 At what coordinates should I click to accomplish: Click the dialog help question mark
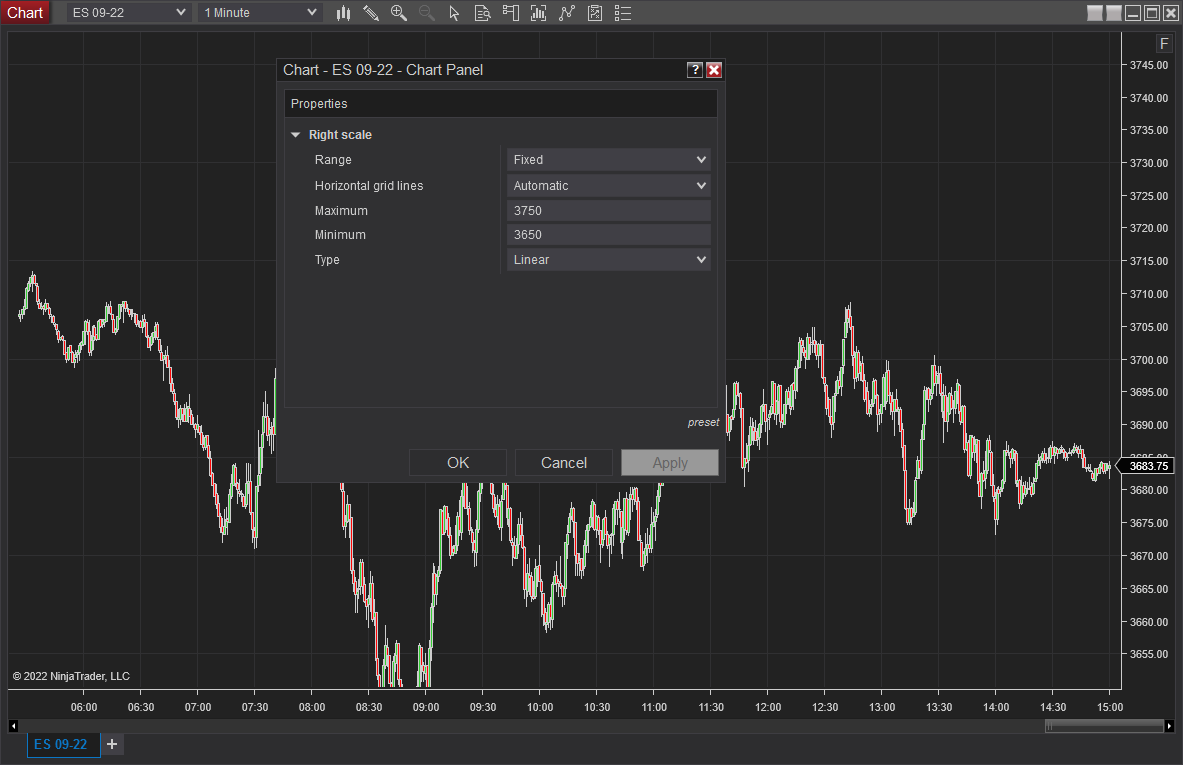(695, 70)
